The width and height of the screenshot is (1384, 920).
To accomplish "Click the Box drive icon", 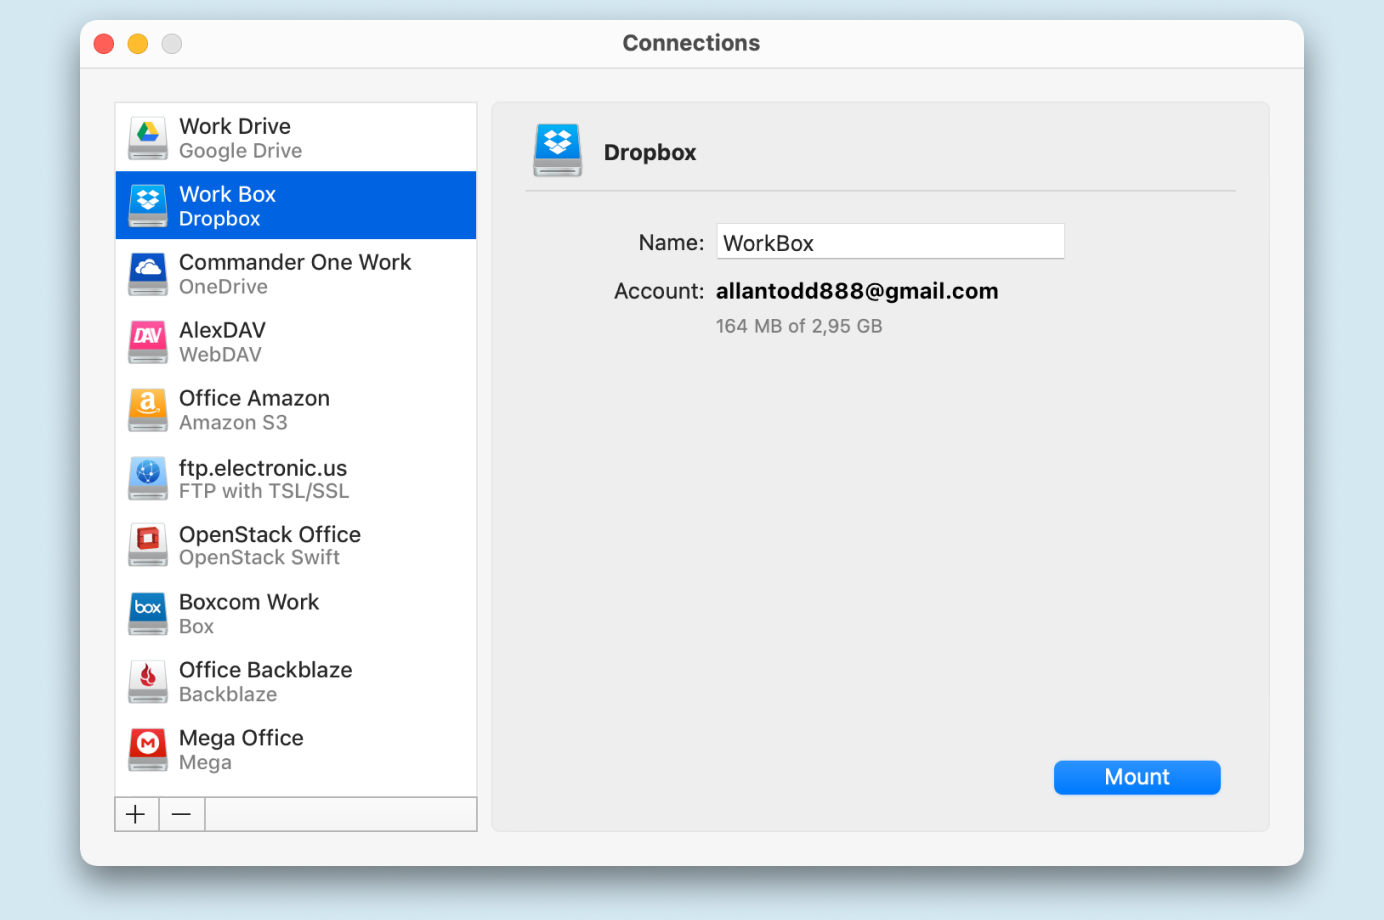I will [148, 614].
